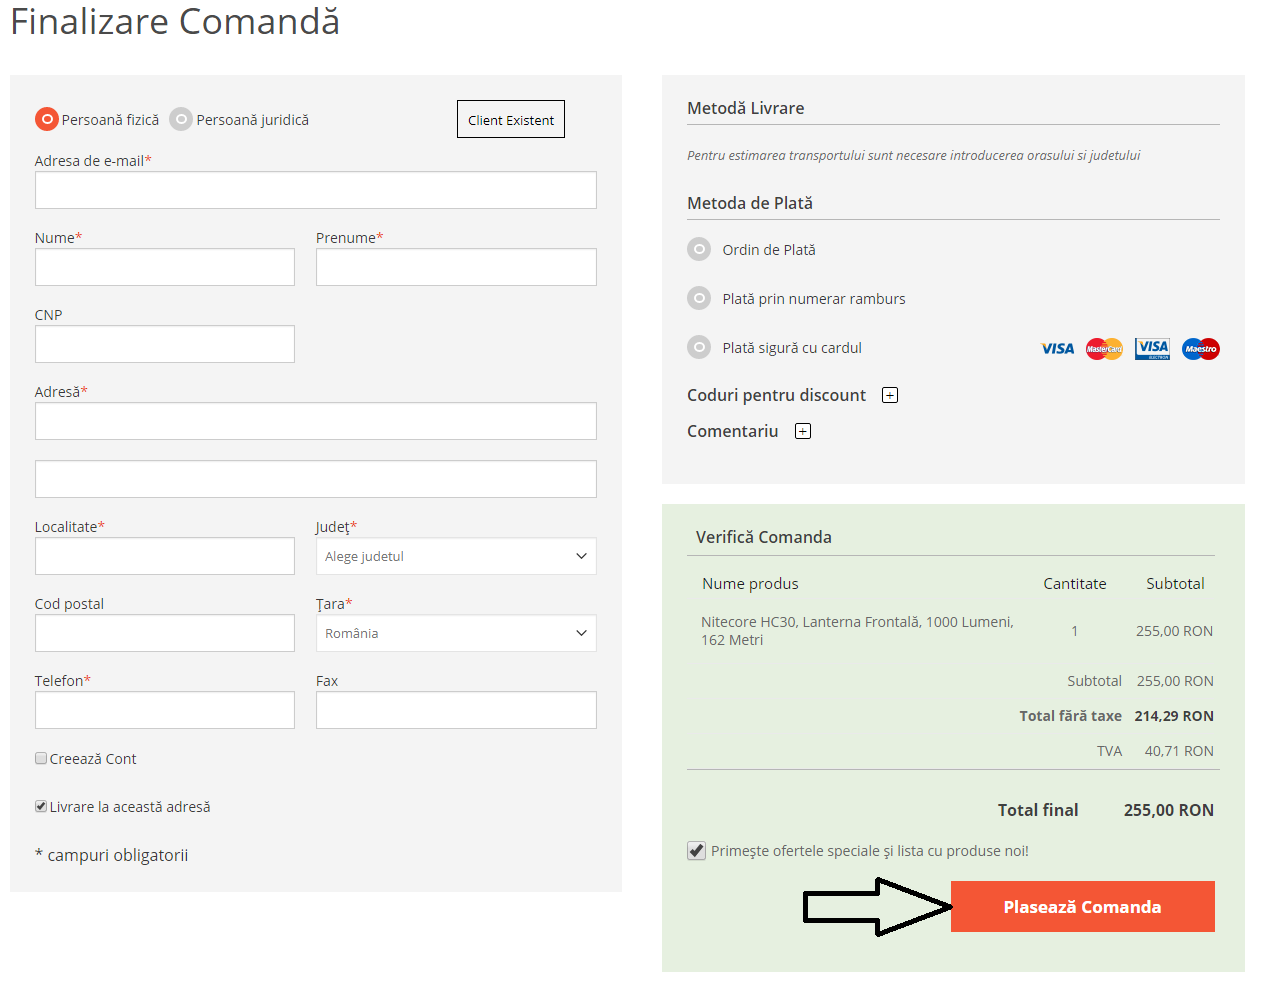Select Persoană fizică radio option
The width and height of the screenshot is (1262, 996).
point(47,120)
